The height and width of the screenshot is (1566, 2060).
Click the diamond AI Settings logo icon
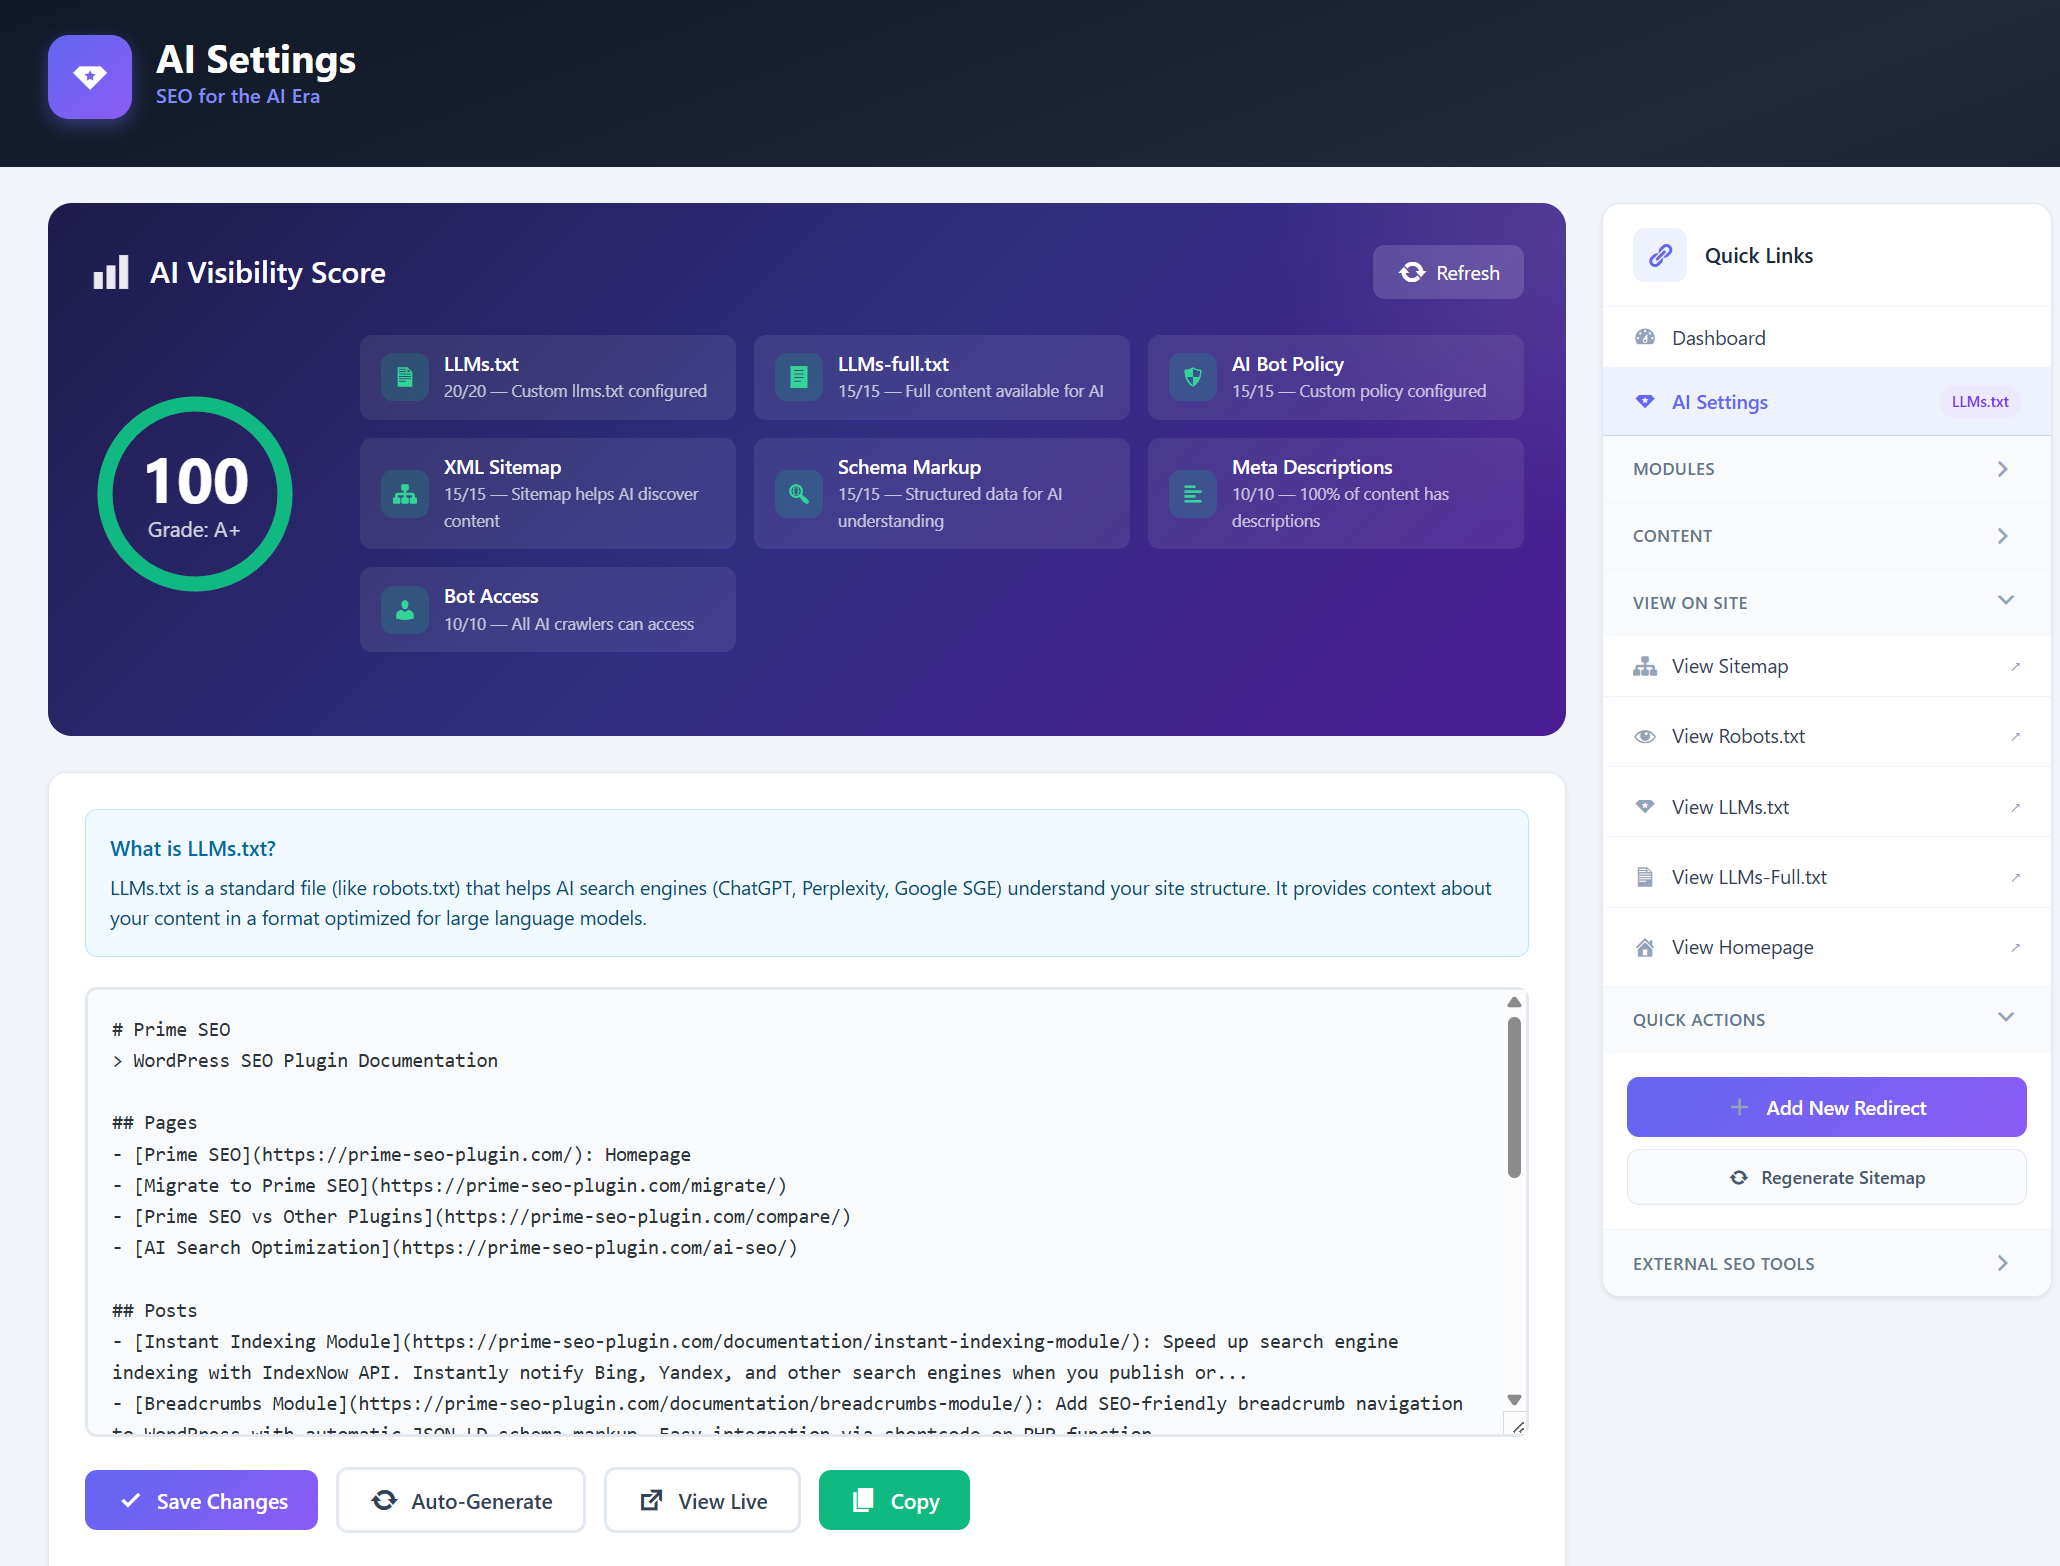(90, 77)
